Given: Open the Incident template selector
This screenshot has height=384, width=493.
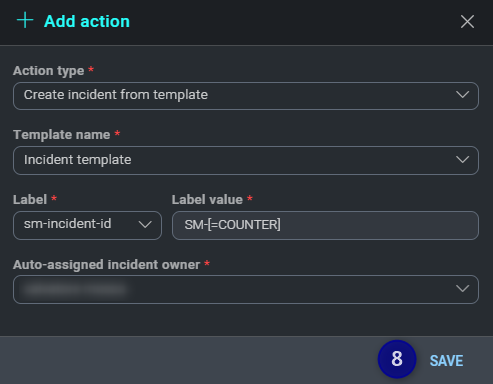Looking at the screenshot, I should (246, 160).
